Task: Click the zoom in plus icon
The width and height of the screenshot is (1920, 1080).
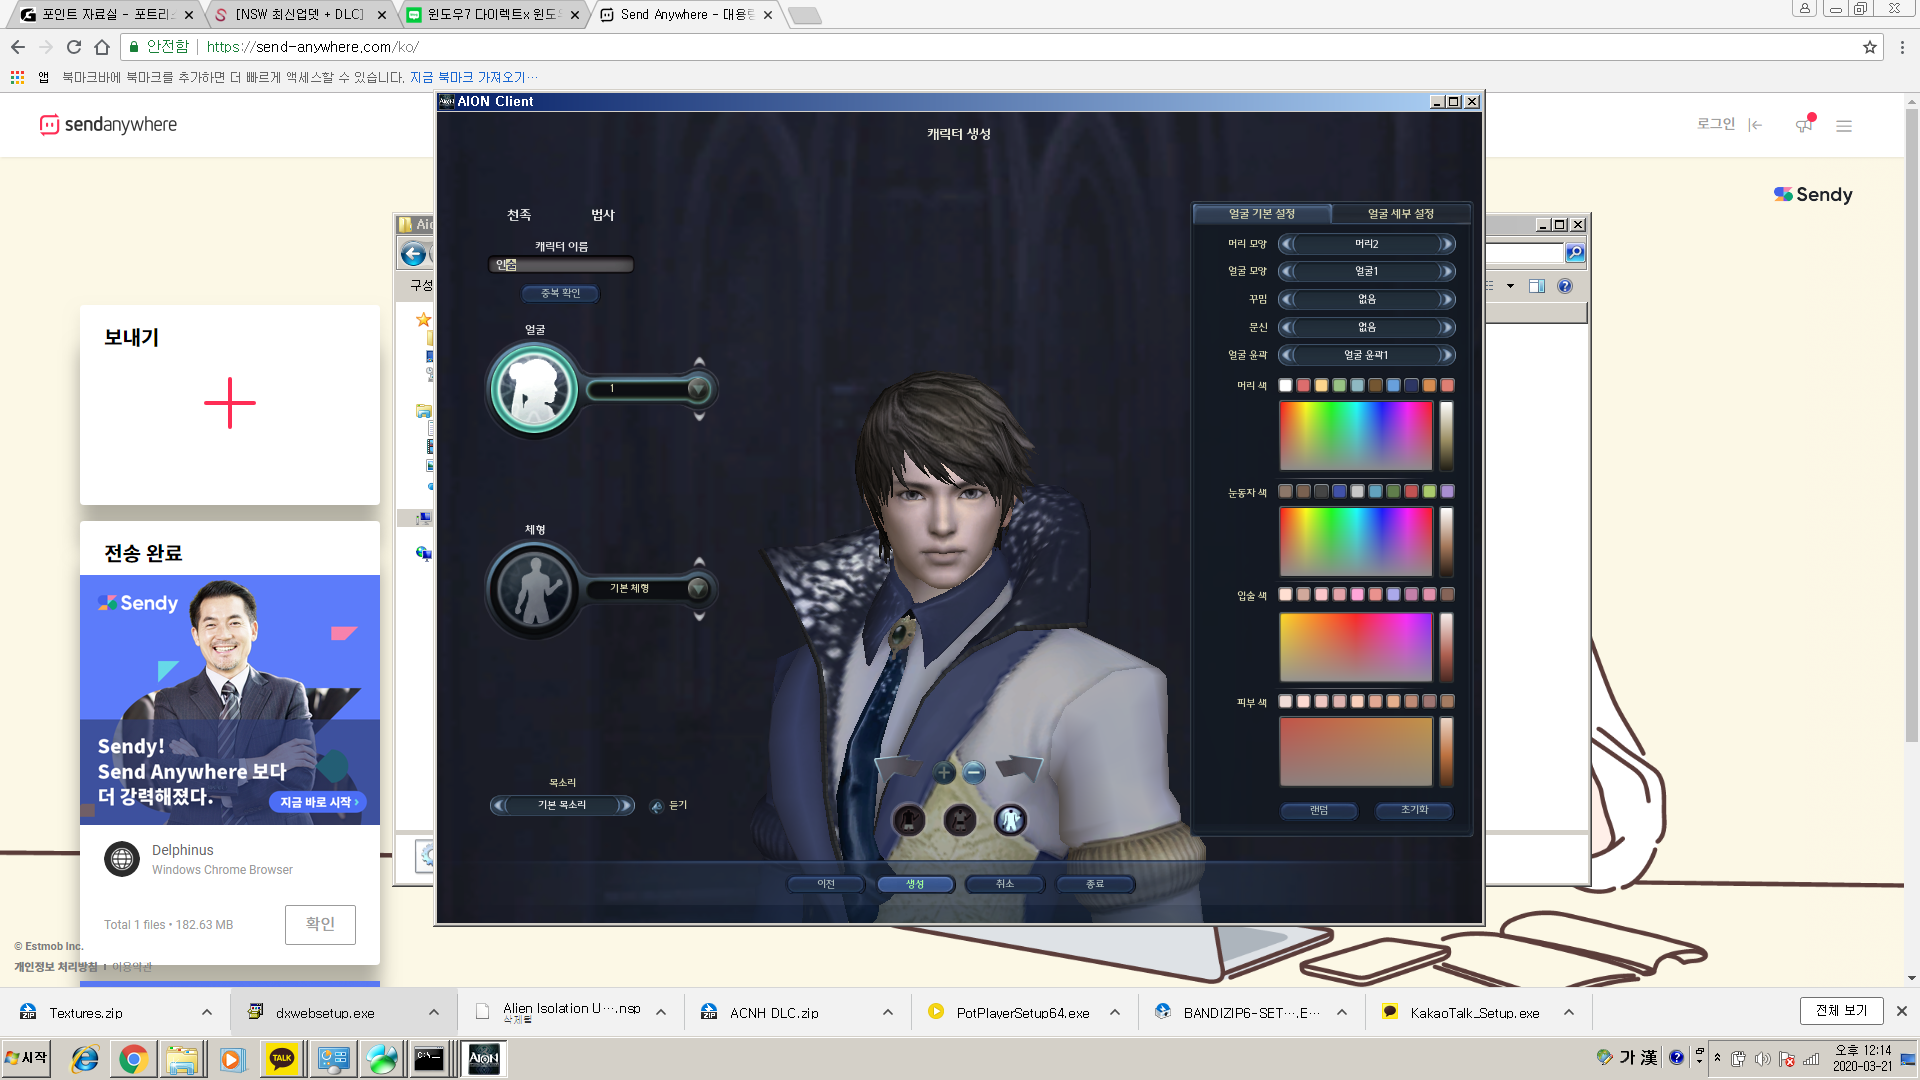Action: coord(943,772)
